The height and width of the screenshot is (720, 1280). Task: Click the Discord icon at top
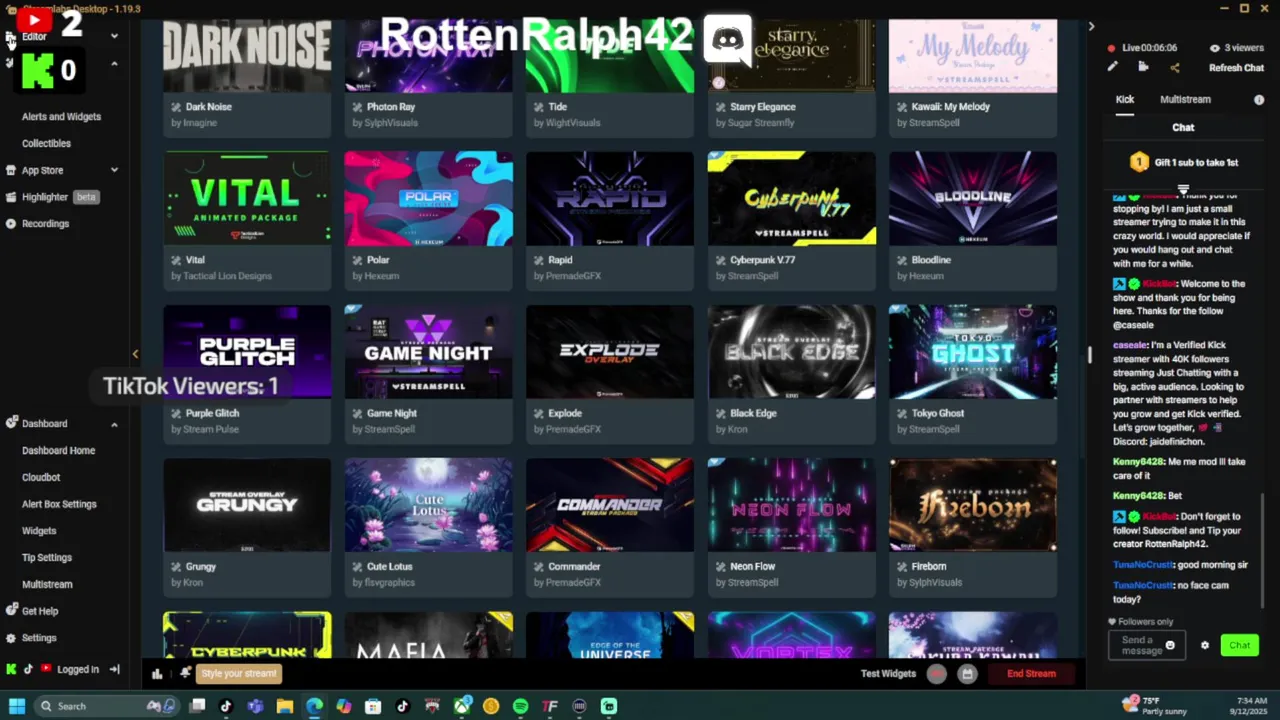727,40
